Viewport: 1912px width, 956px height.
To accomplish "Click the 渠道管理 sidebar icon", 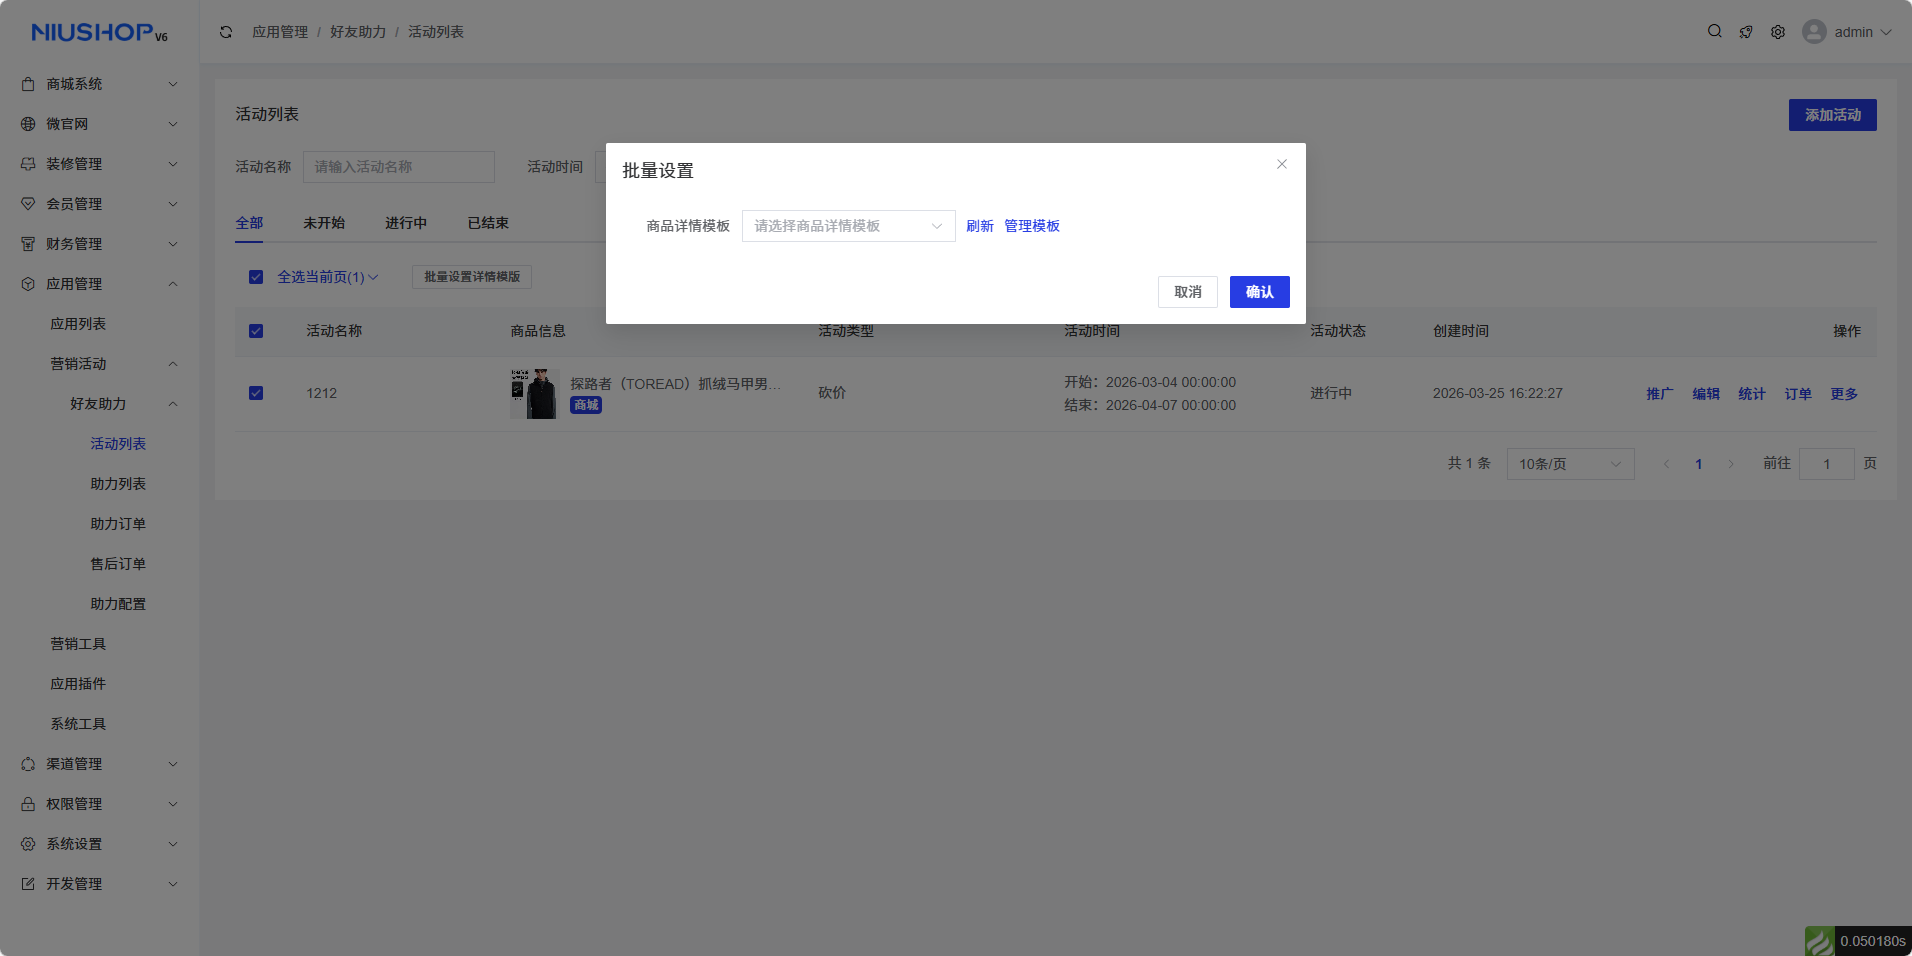I will pos(28,764).
